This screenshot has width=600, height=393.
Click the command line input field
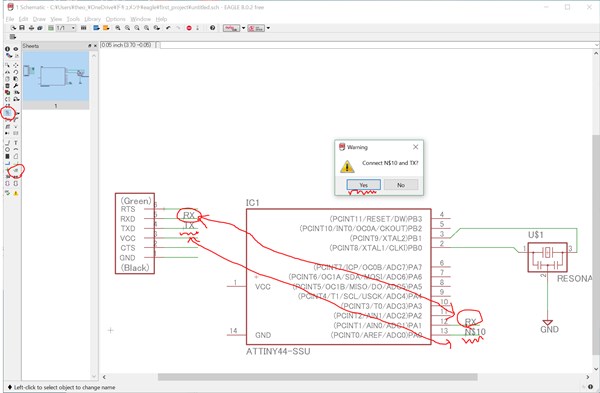click(x=377, y=45)
